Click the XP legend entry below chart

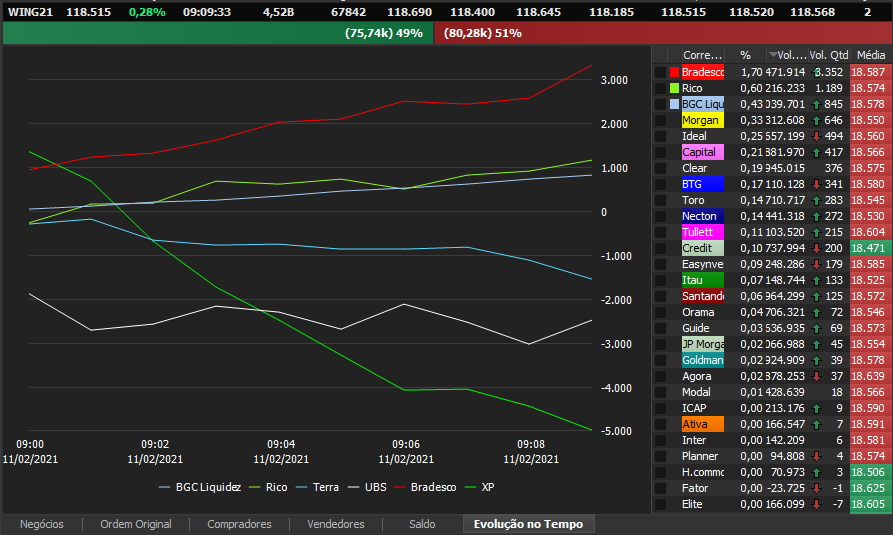tap(480, 487)
